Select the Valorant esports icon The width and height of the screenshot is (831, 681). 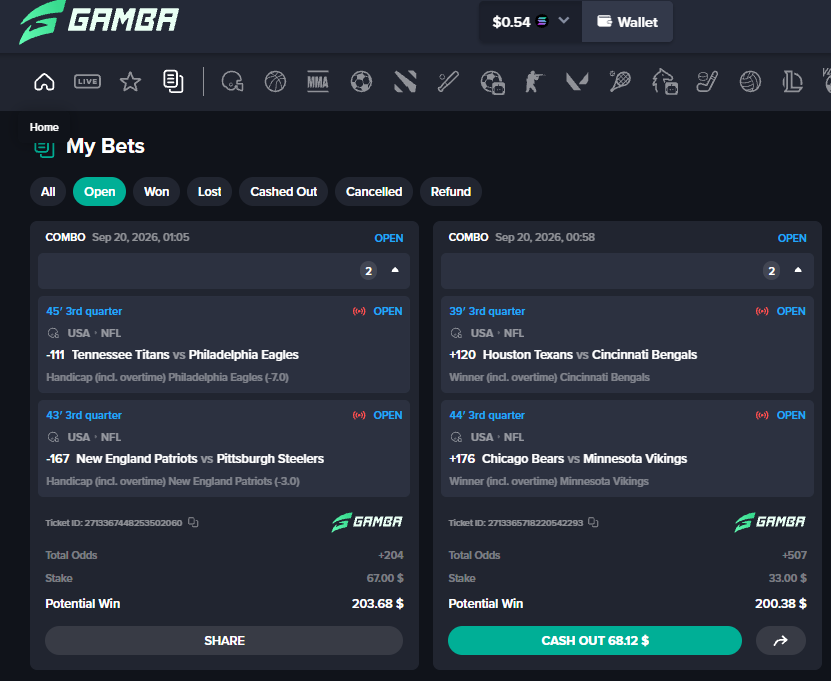pyautogui.click(x=577, y=82)
